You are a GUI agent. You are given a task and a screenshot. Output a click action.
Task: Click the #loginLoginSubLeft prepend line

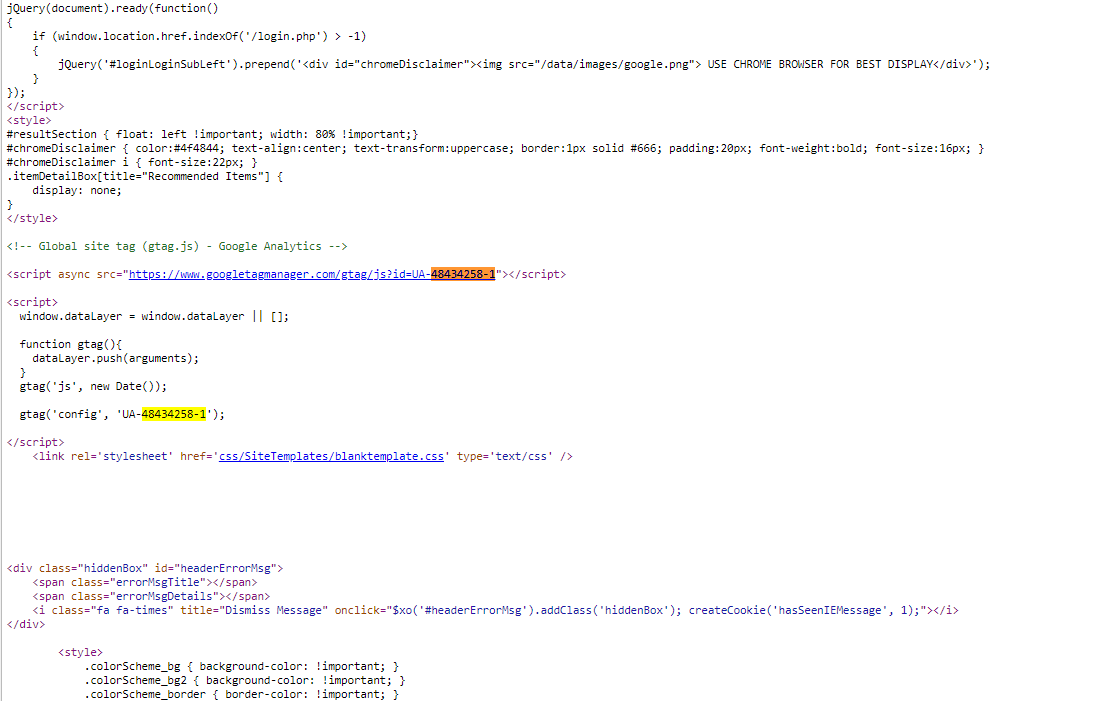pyautogui.click(x=524, y=64)
